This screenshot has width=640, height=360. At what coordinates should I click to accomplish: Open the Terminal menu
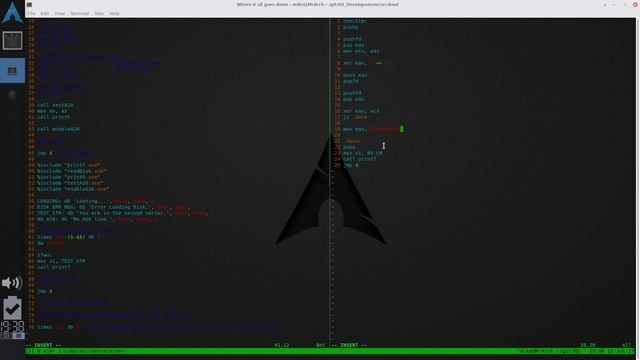click(80, 13)
